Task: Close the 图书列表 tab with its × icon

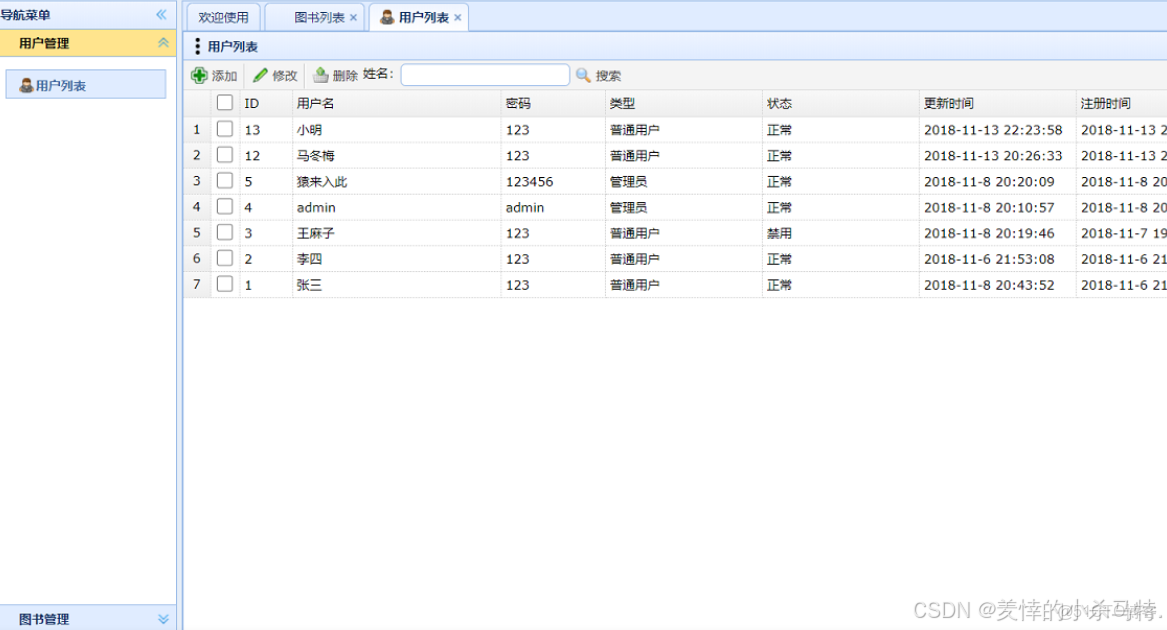Action: tap(354, 17)
